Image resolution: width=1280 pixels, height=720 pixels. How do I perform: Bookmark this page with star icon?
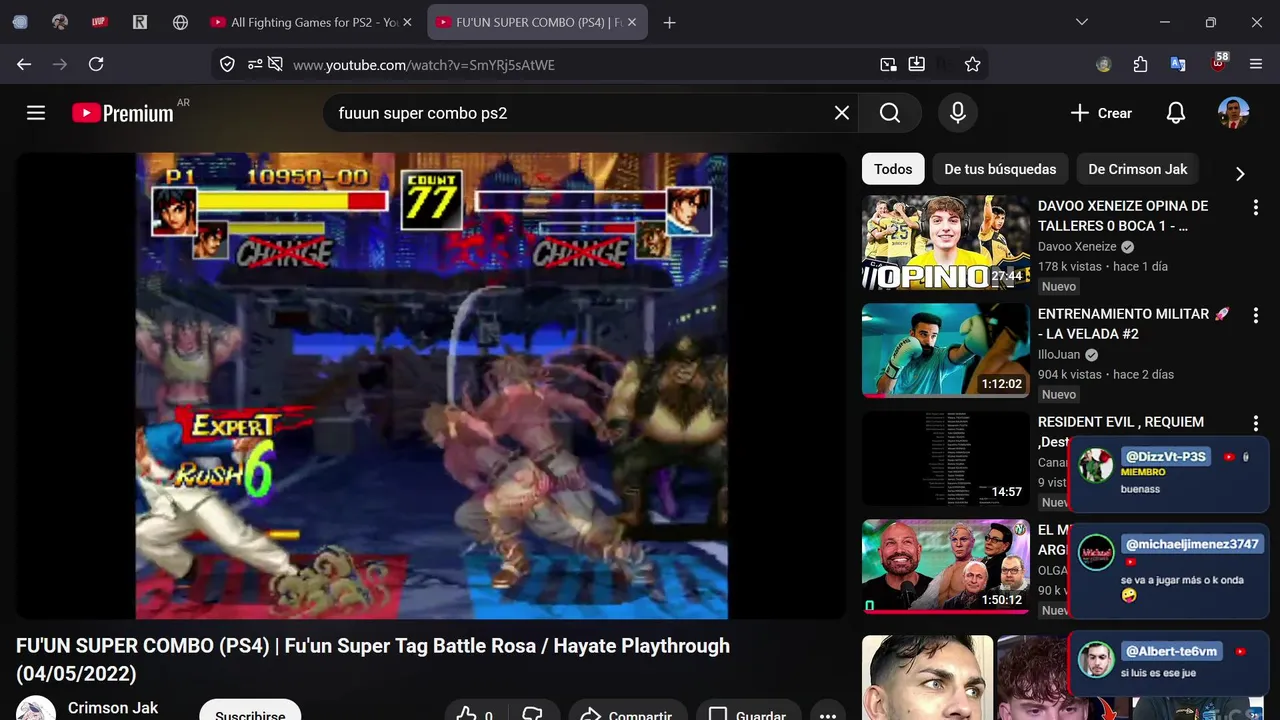click(972, 64)
